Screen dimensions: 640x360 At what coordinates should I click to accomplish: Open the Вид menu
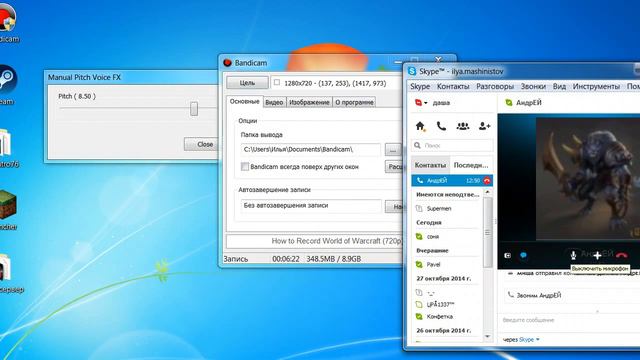pos(559,87)
